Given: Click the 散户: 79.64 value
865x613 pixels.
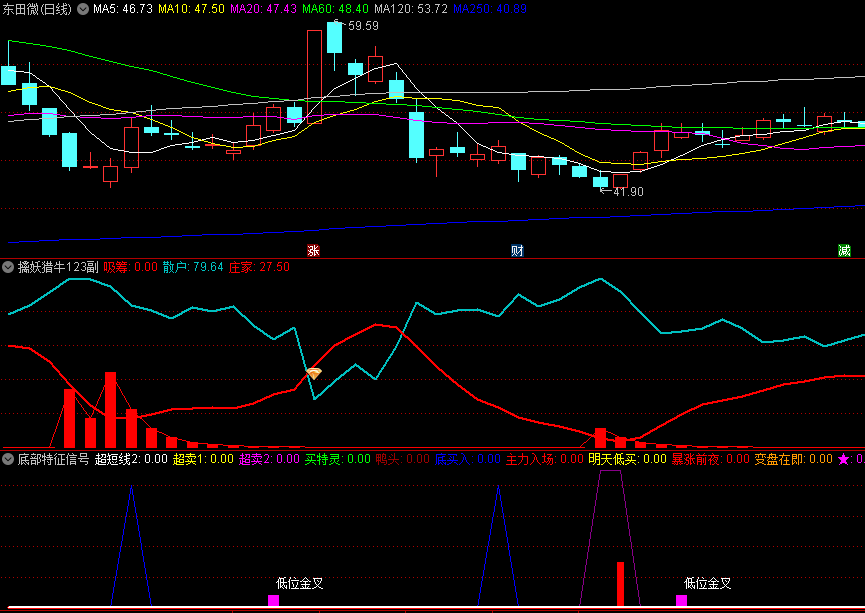Looking at the screenshot, I should coord(193,268).
